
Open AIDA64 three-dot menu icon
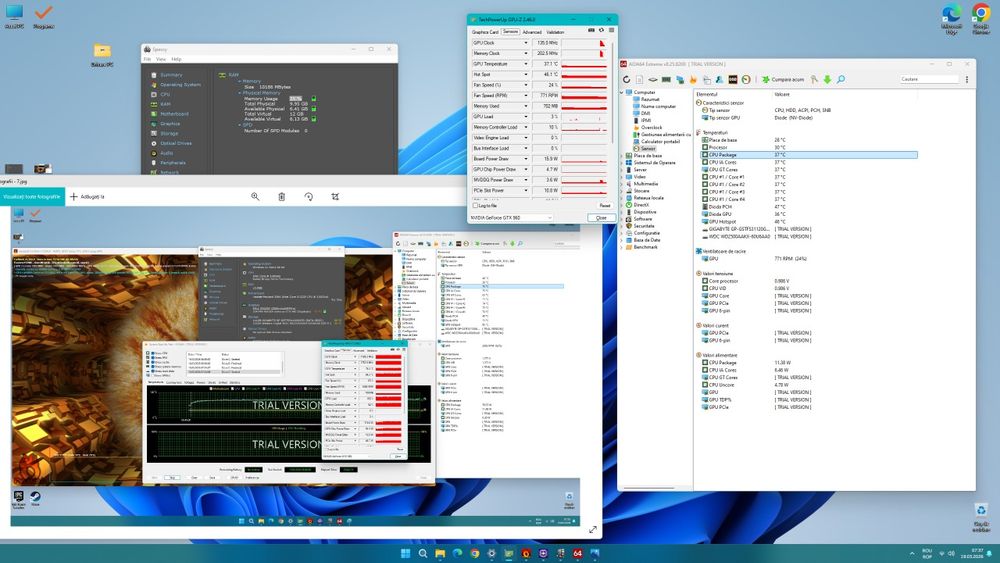point(967,80)
